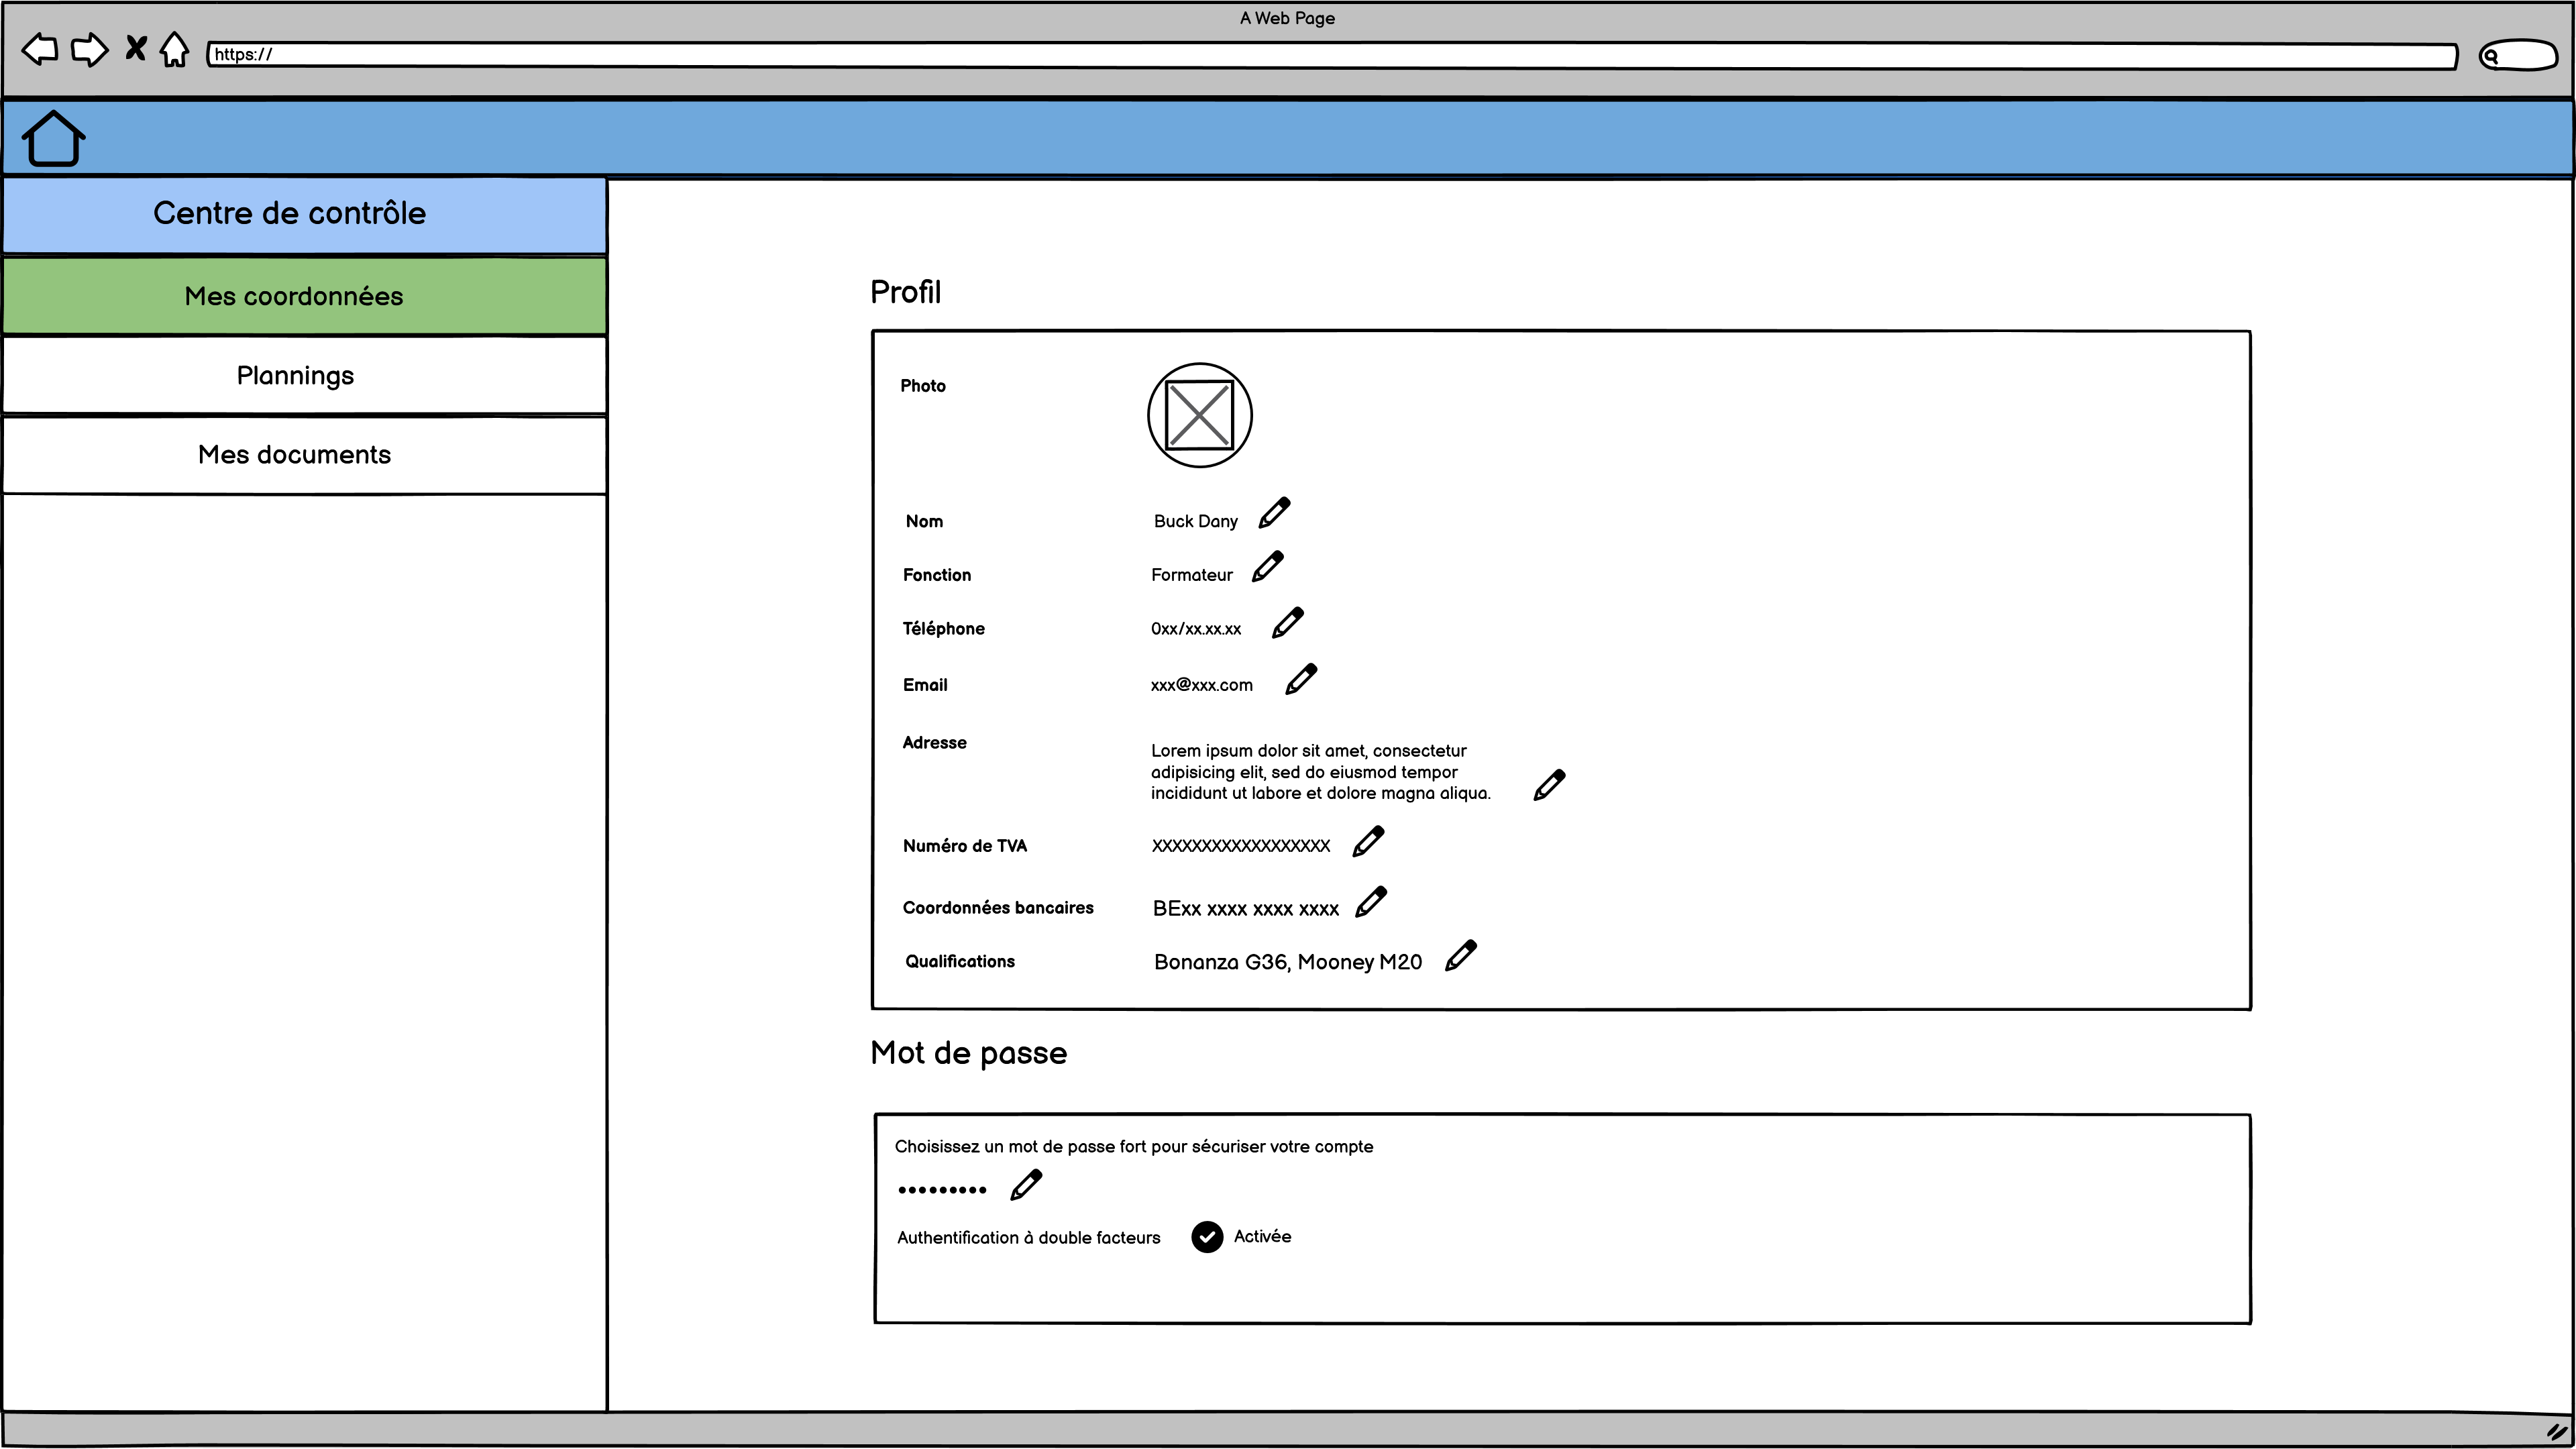The image size is (2576, 1449).
Task: Click the Profil section heading
Action: tap(906, 292)
